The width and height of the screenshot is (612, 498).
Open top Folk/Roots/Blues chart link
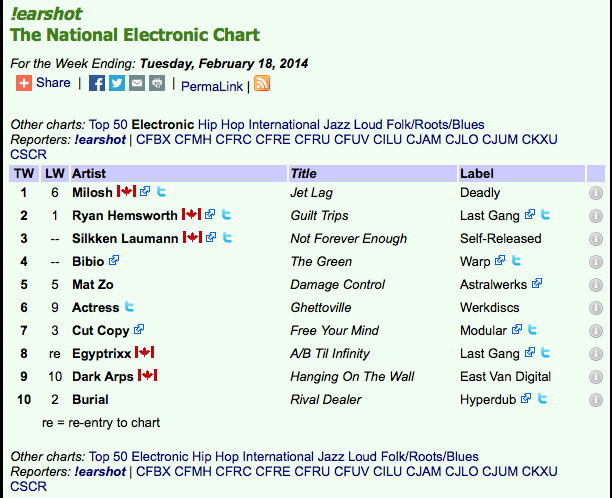(x=435, y=124)
